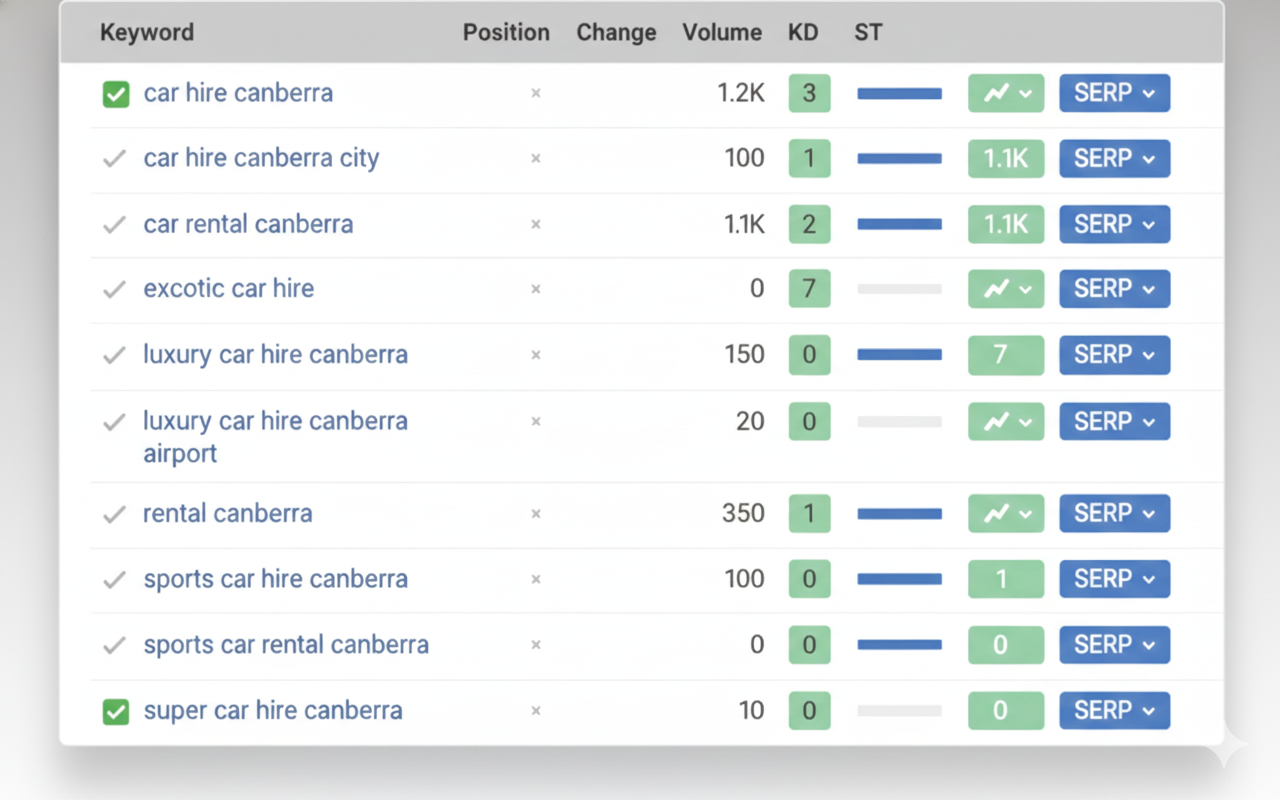Open the SERP dropdown for car rental canberra
Image resolution: width=1280 pixels, height=800 pixels.
1114,224
